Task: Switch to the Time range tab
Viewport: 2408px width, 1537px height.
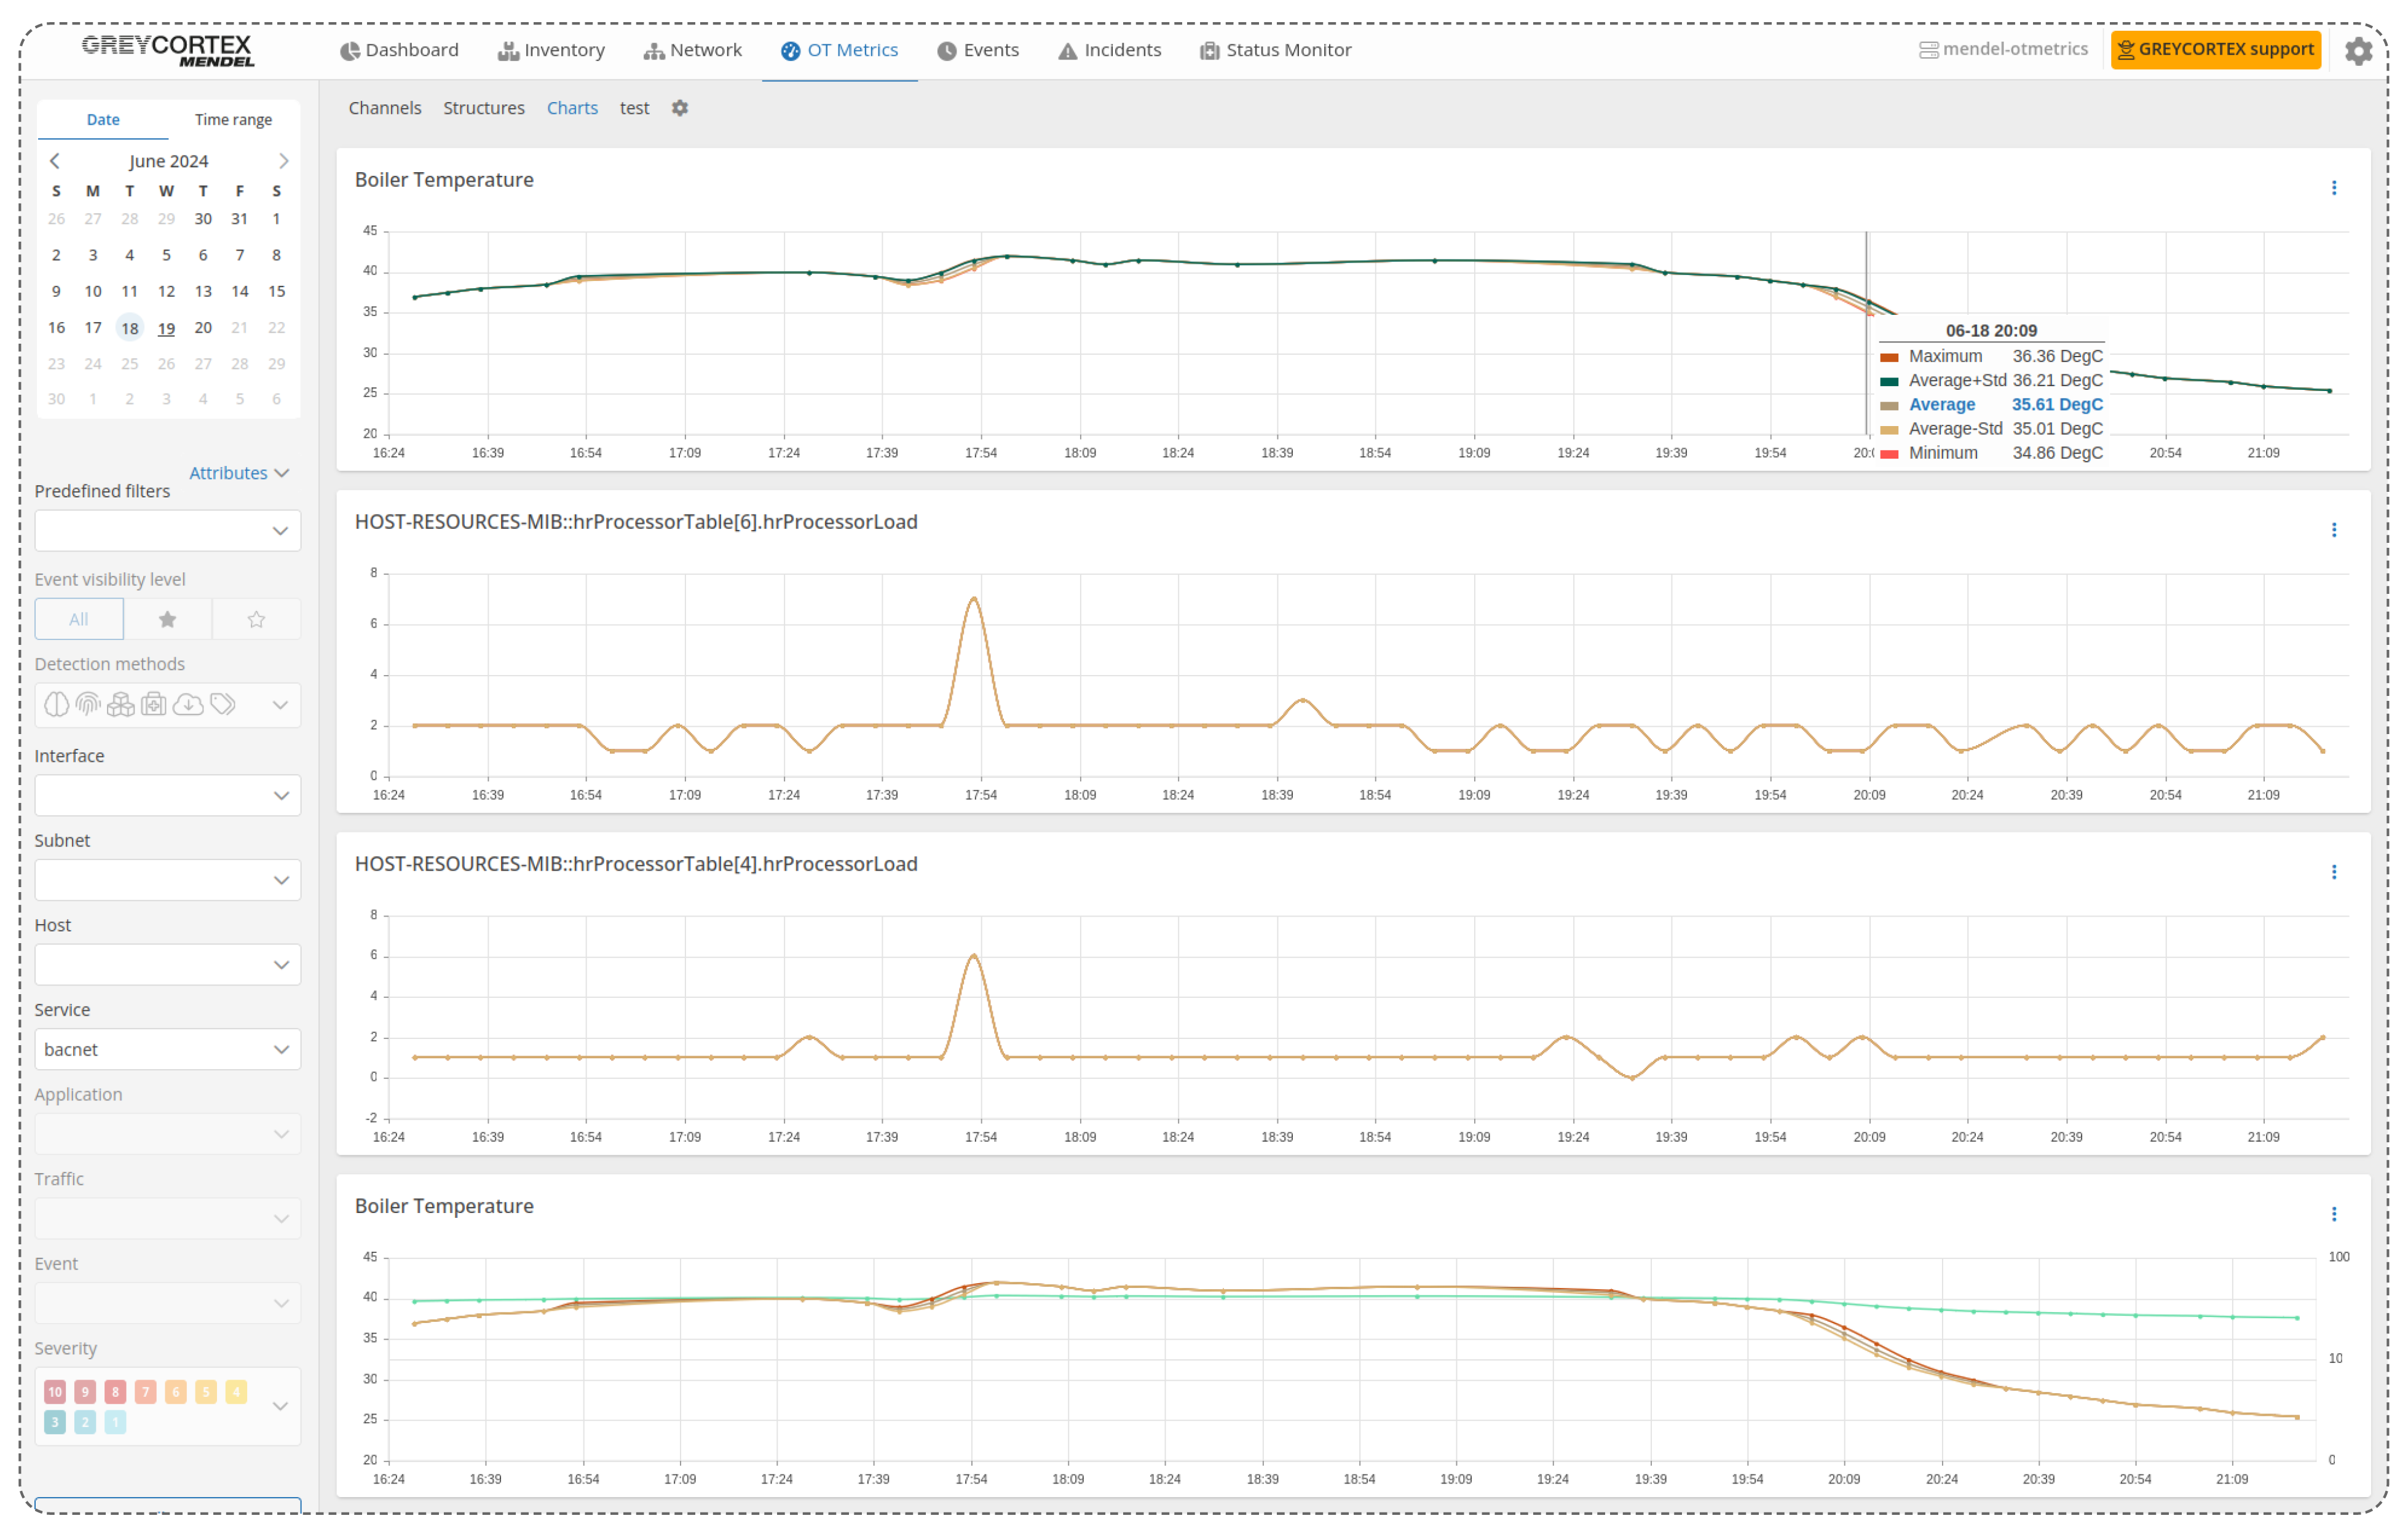Action: [233, 120]
